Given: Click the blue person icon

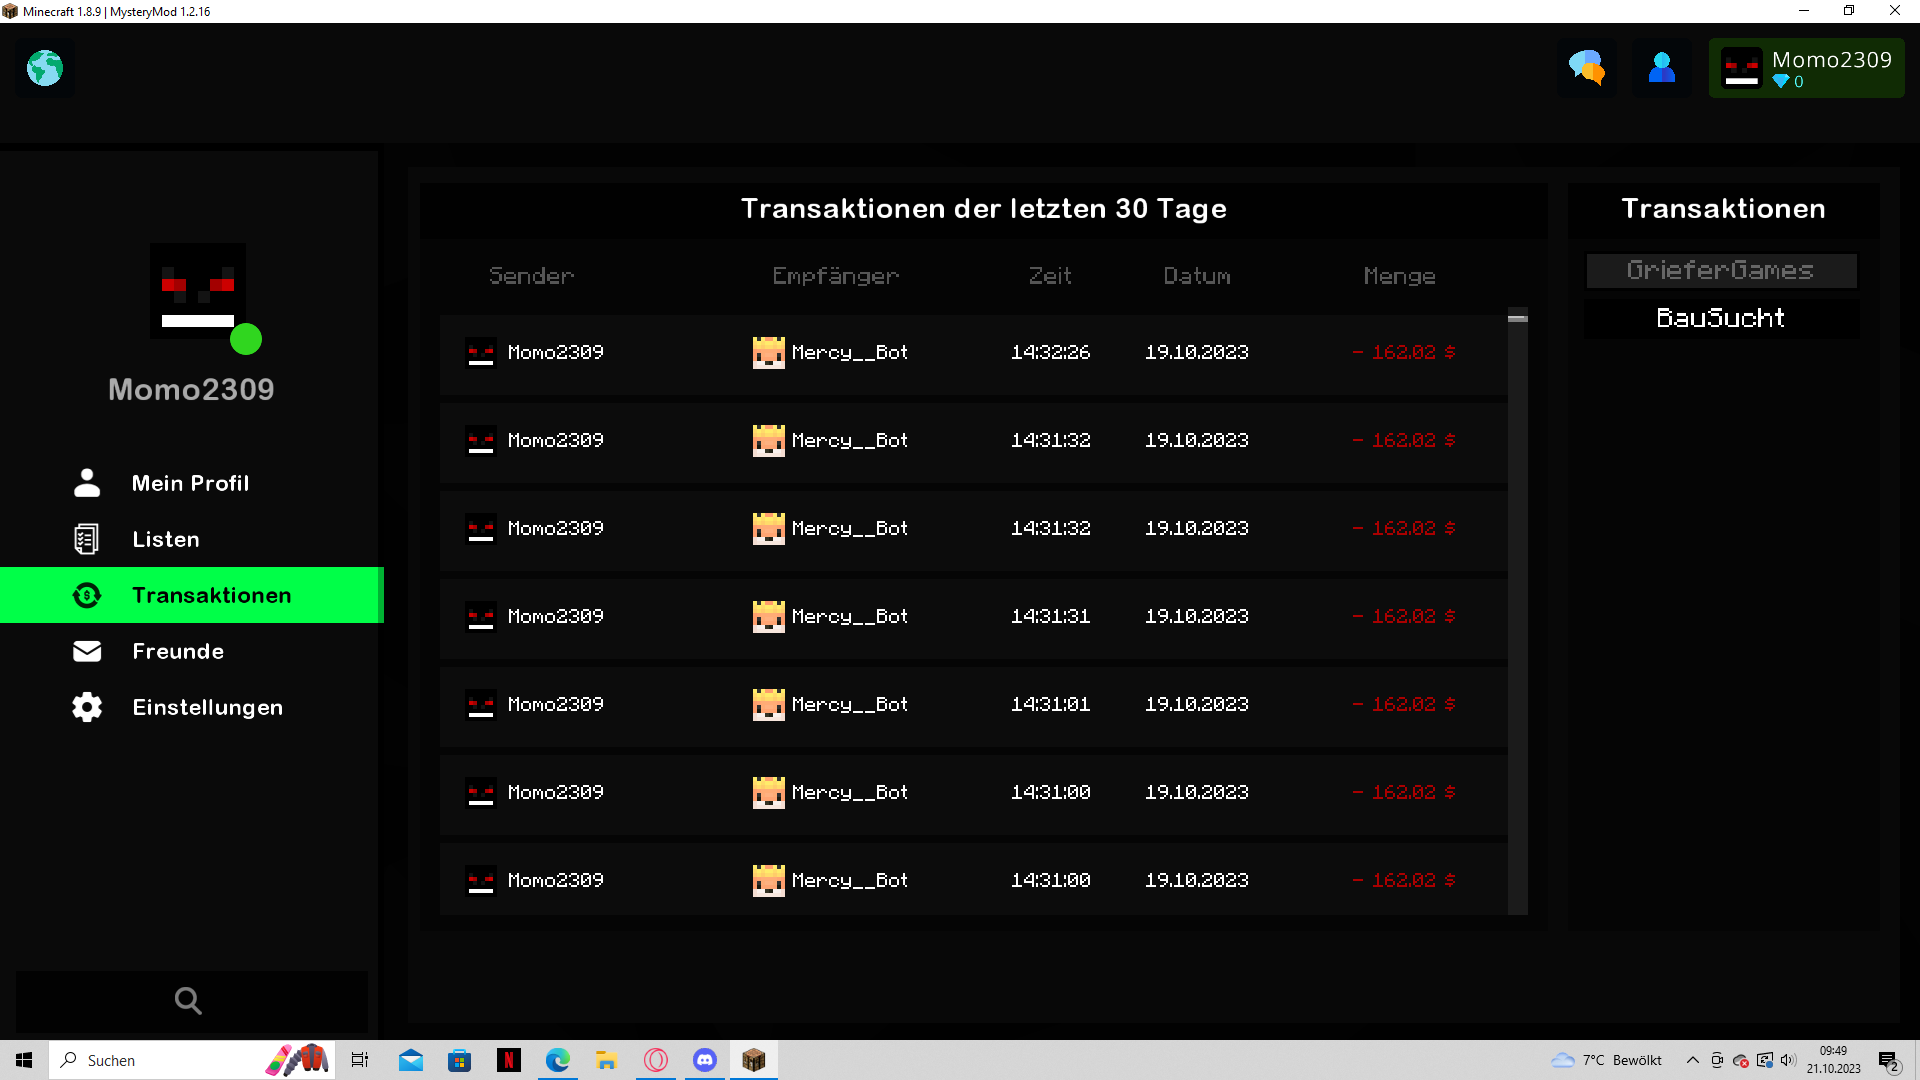Looking at the screenshot, I should [1661, 68].
